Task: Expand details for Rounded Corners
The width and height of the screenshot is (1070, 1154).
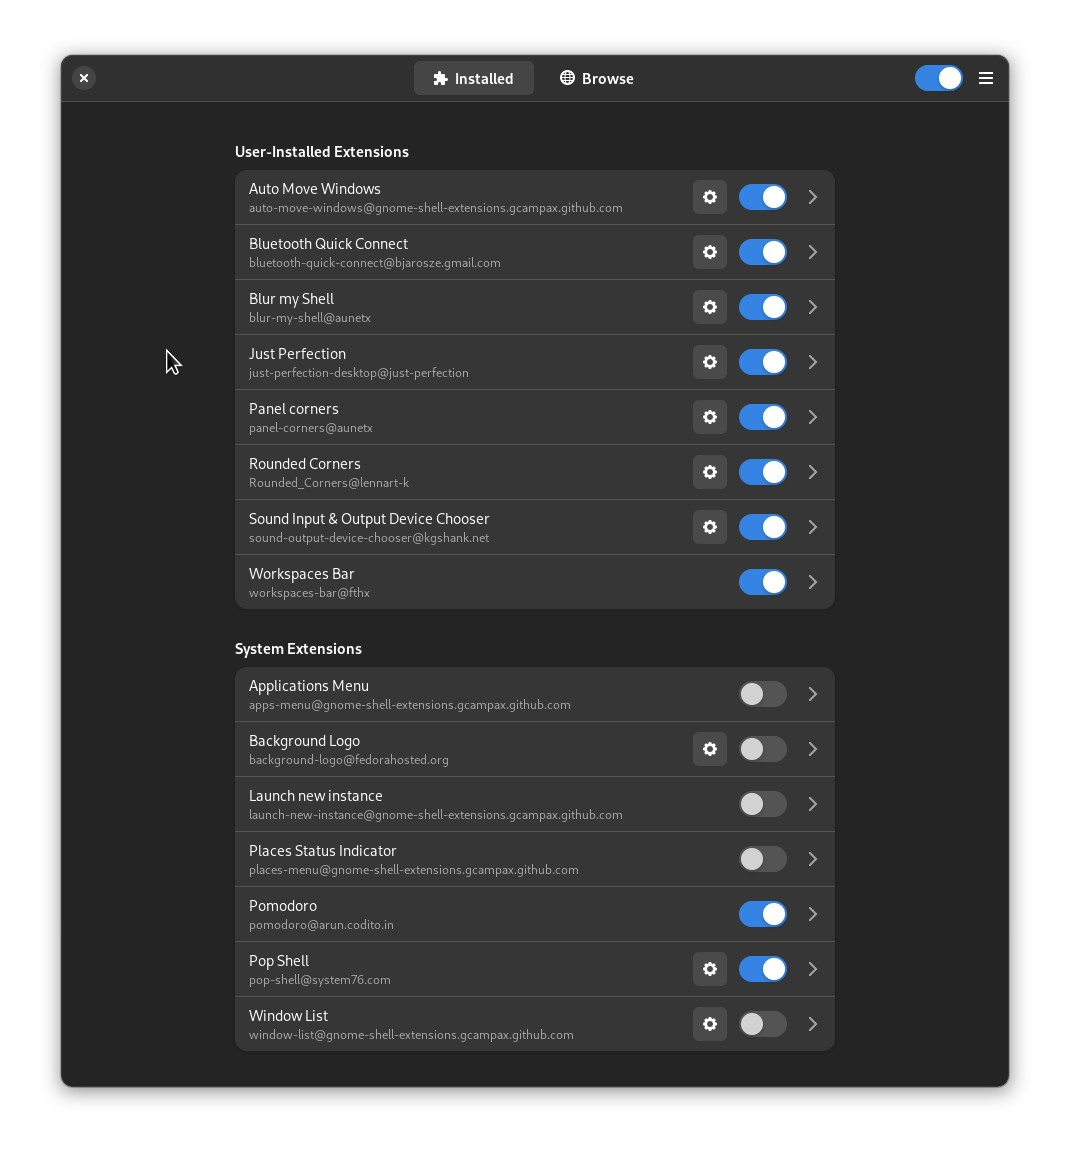Action: click(812, 472)
